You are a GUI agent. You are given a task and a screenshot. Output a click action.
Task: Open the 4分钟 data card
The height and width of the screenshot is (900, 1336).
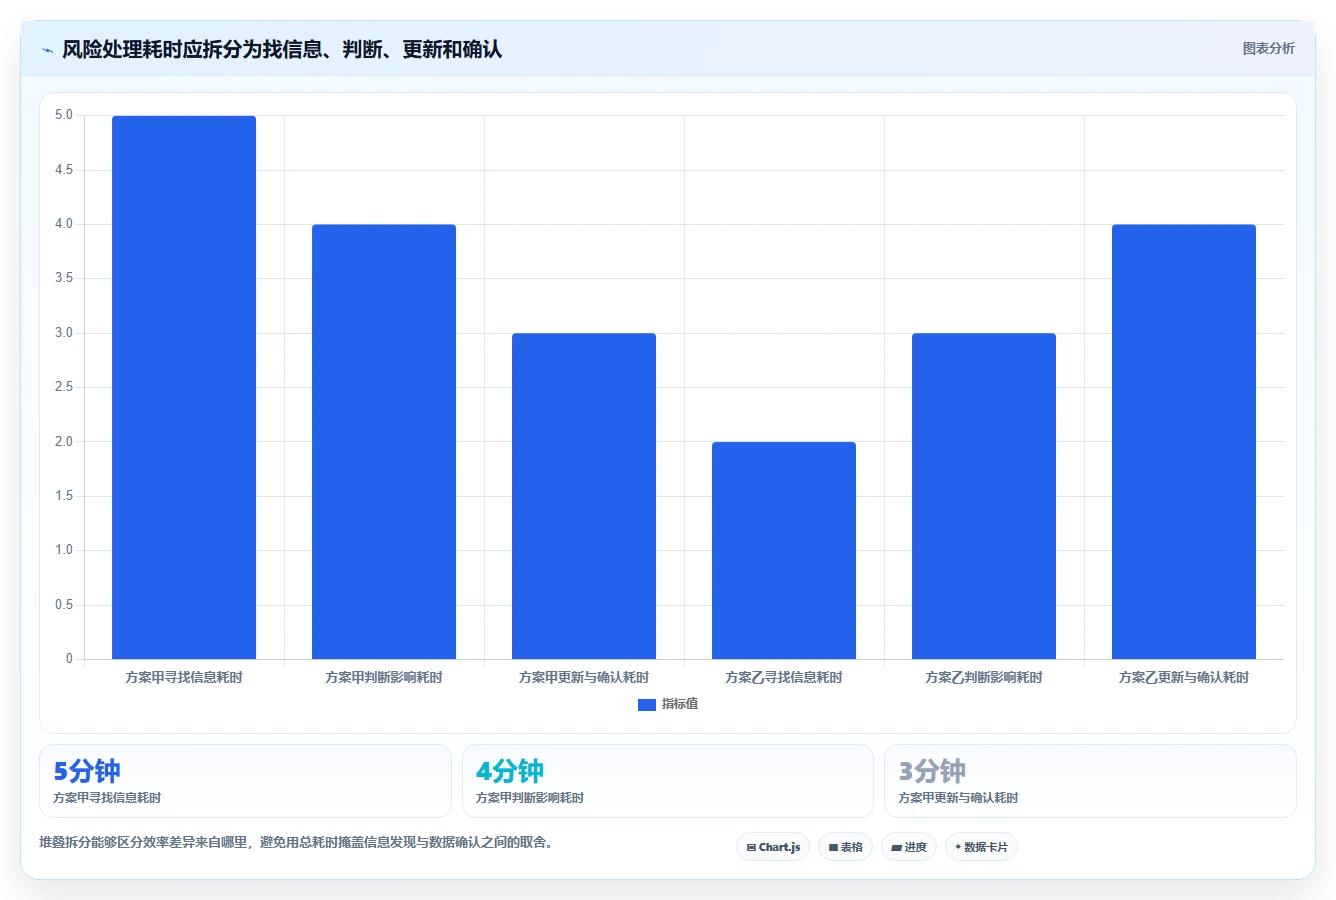pyautogui.click(x=668, y=781)
